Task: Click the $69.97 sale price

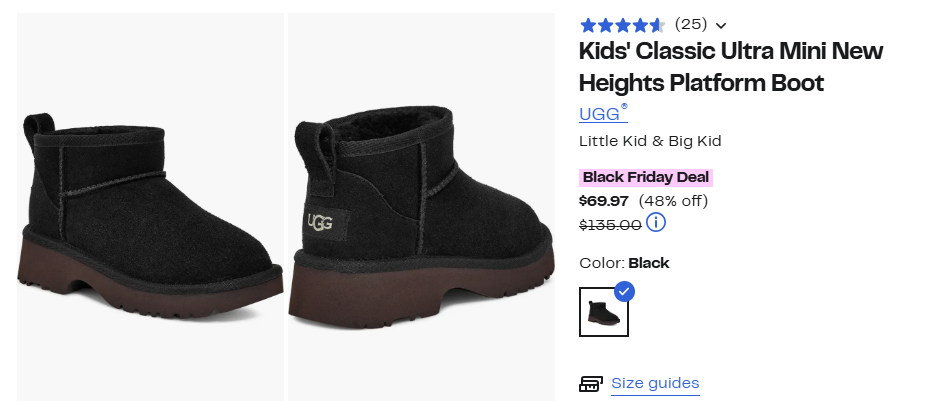Action: tap(605, 201)
